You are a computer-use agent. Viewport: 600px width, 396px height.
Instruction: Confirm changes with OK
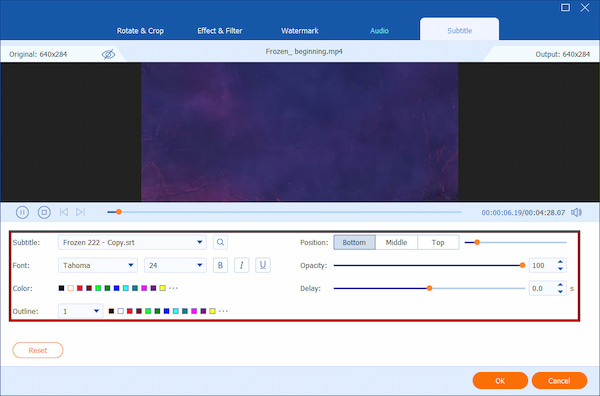pos(500,381)
